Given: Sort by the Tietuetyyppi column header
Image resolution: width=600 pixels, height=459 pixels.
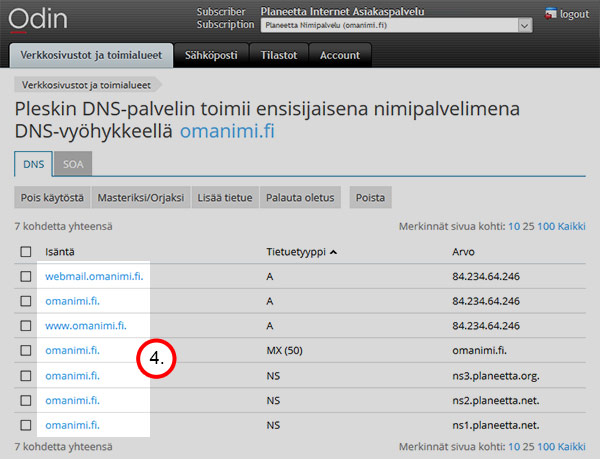Looking at the screenshot, I should [x=296, y=252].
